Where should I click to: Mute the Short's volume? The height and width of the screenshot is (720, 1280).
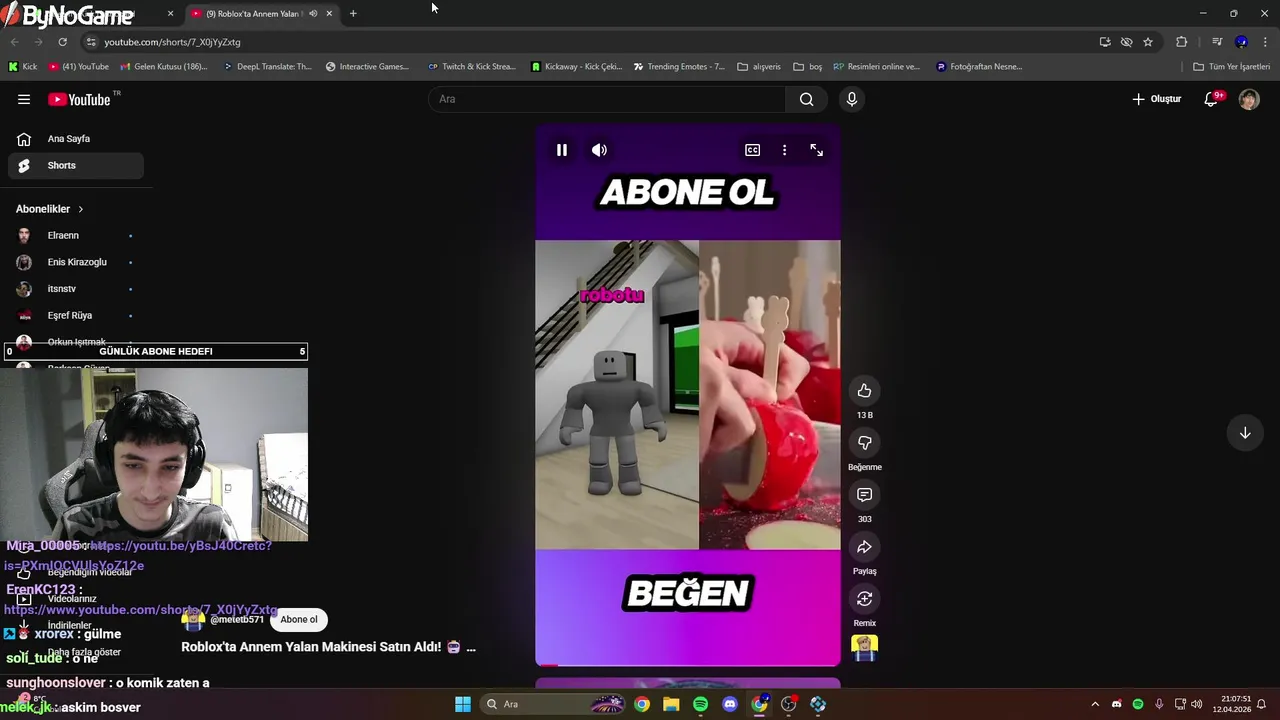coord(599,150)
